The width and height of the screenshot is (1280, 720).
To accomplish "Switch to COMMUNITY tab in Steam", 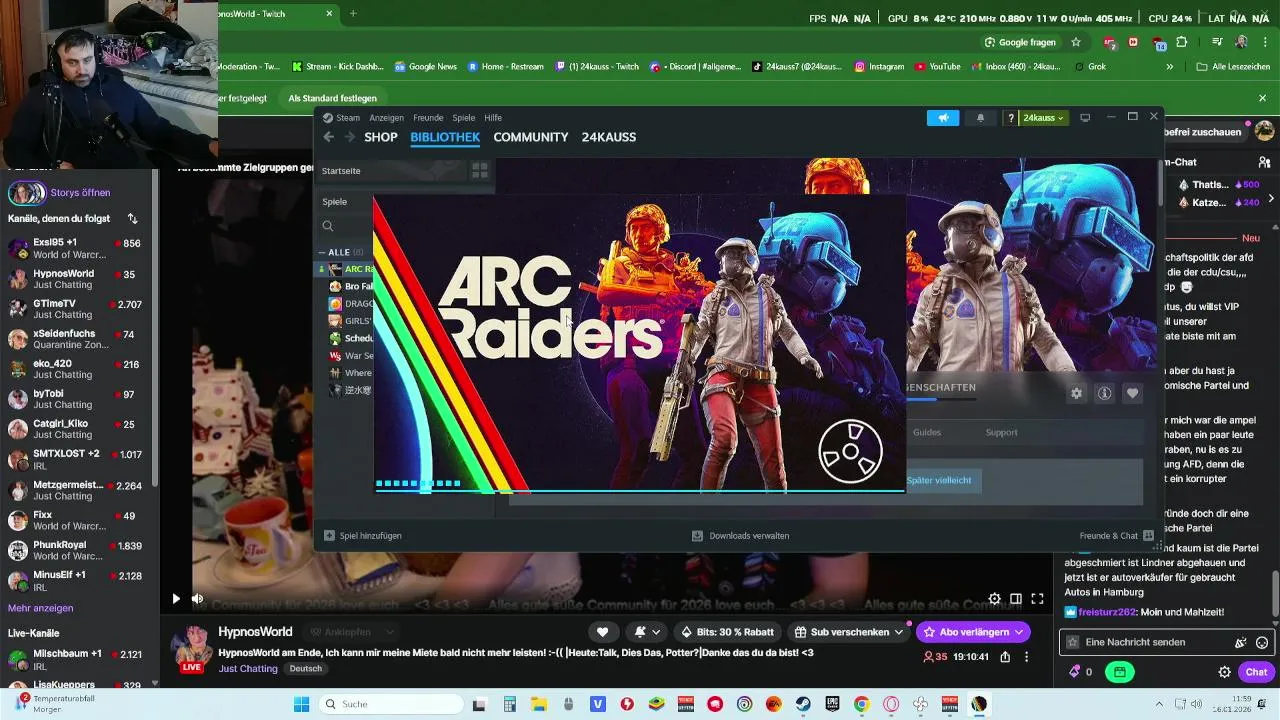I will click(x=531, y=137).
